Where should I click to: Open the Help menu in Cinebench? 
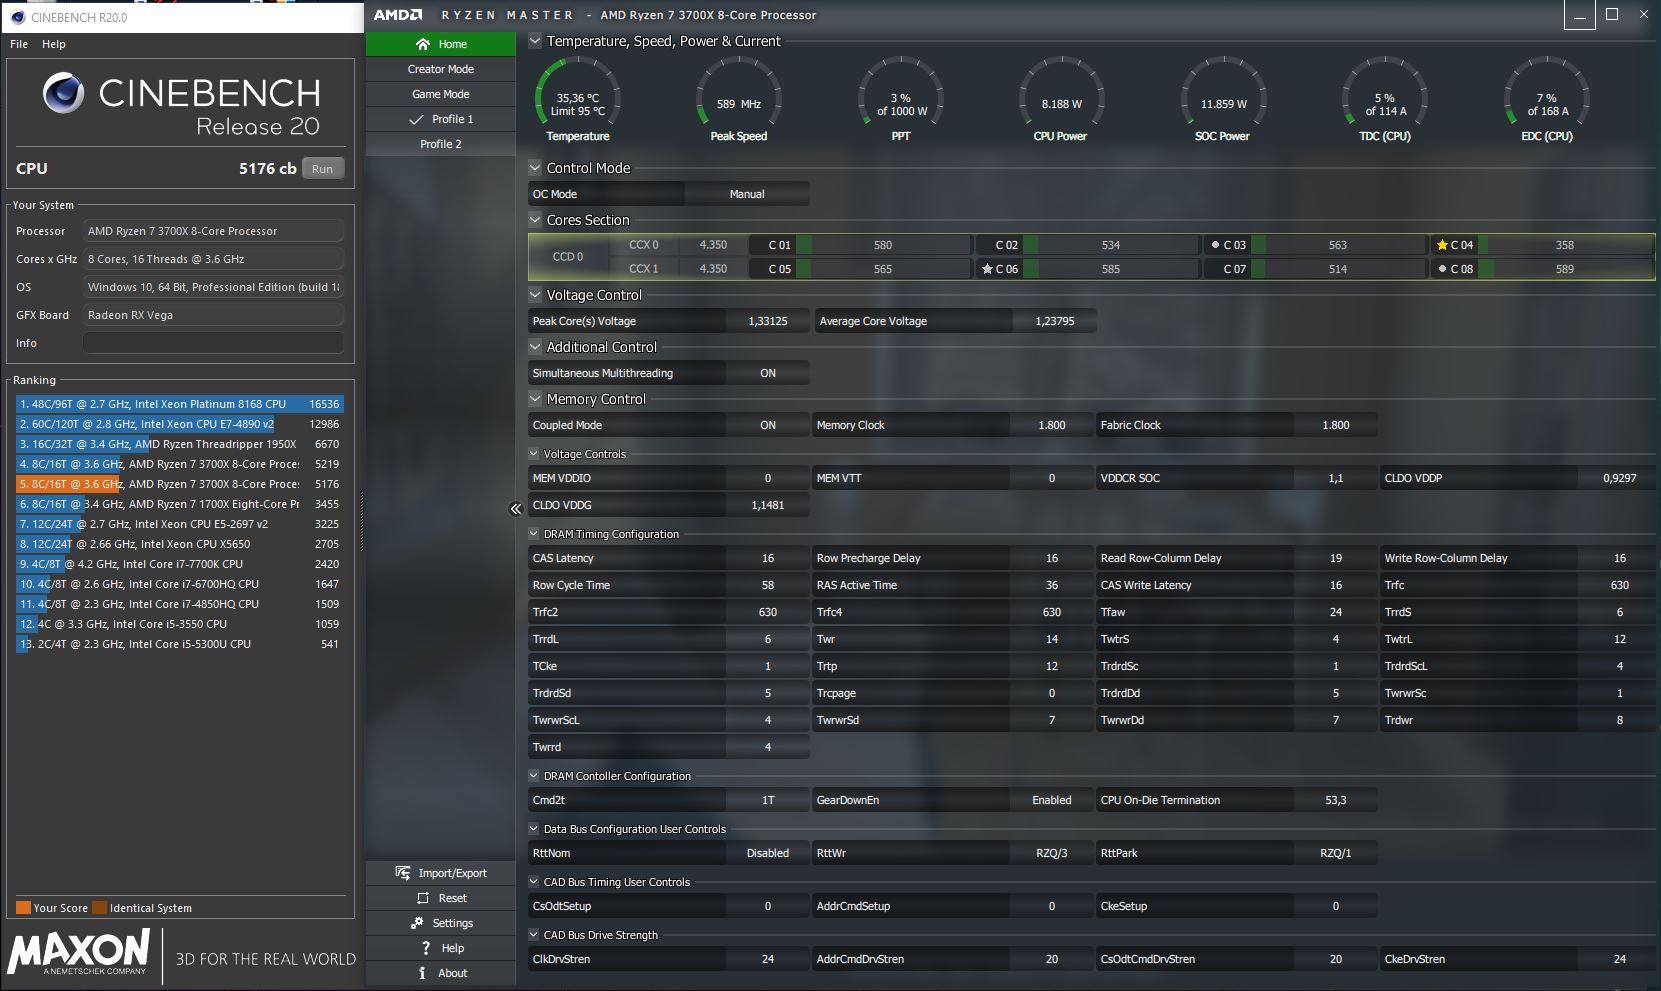[54, 44]
